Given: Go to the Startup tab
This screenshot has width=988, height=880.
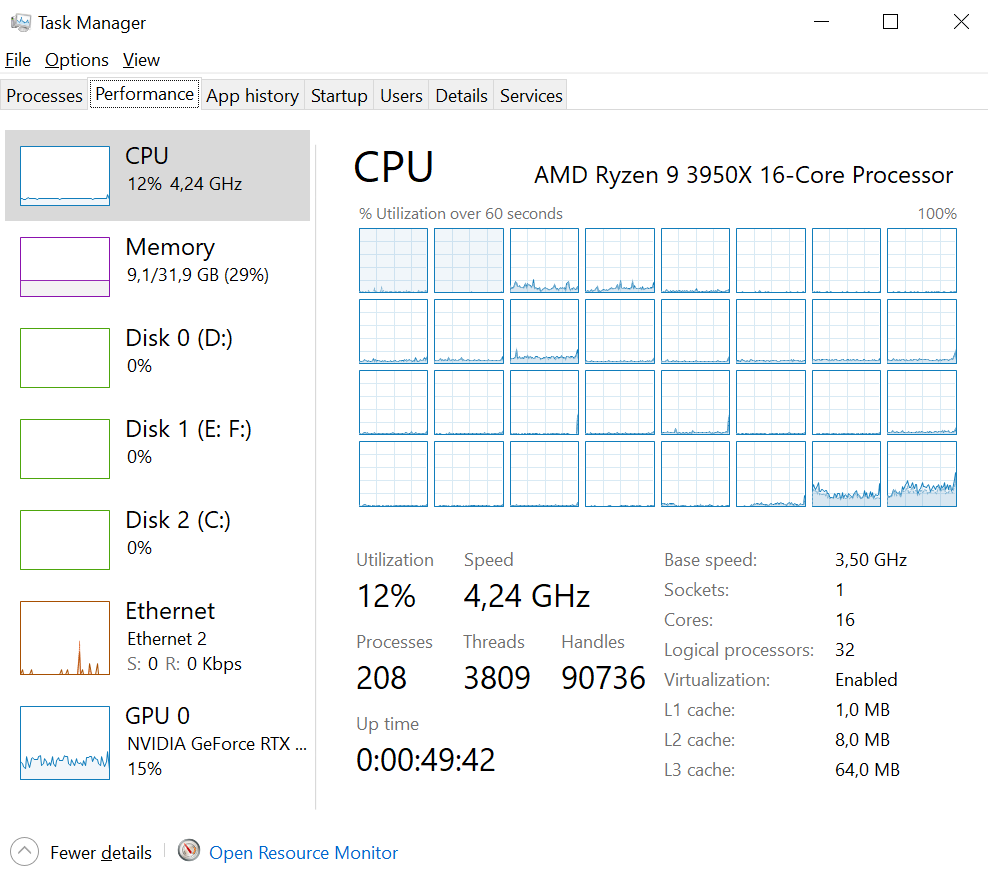Looking at the screenshot, I should 339,96.
